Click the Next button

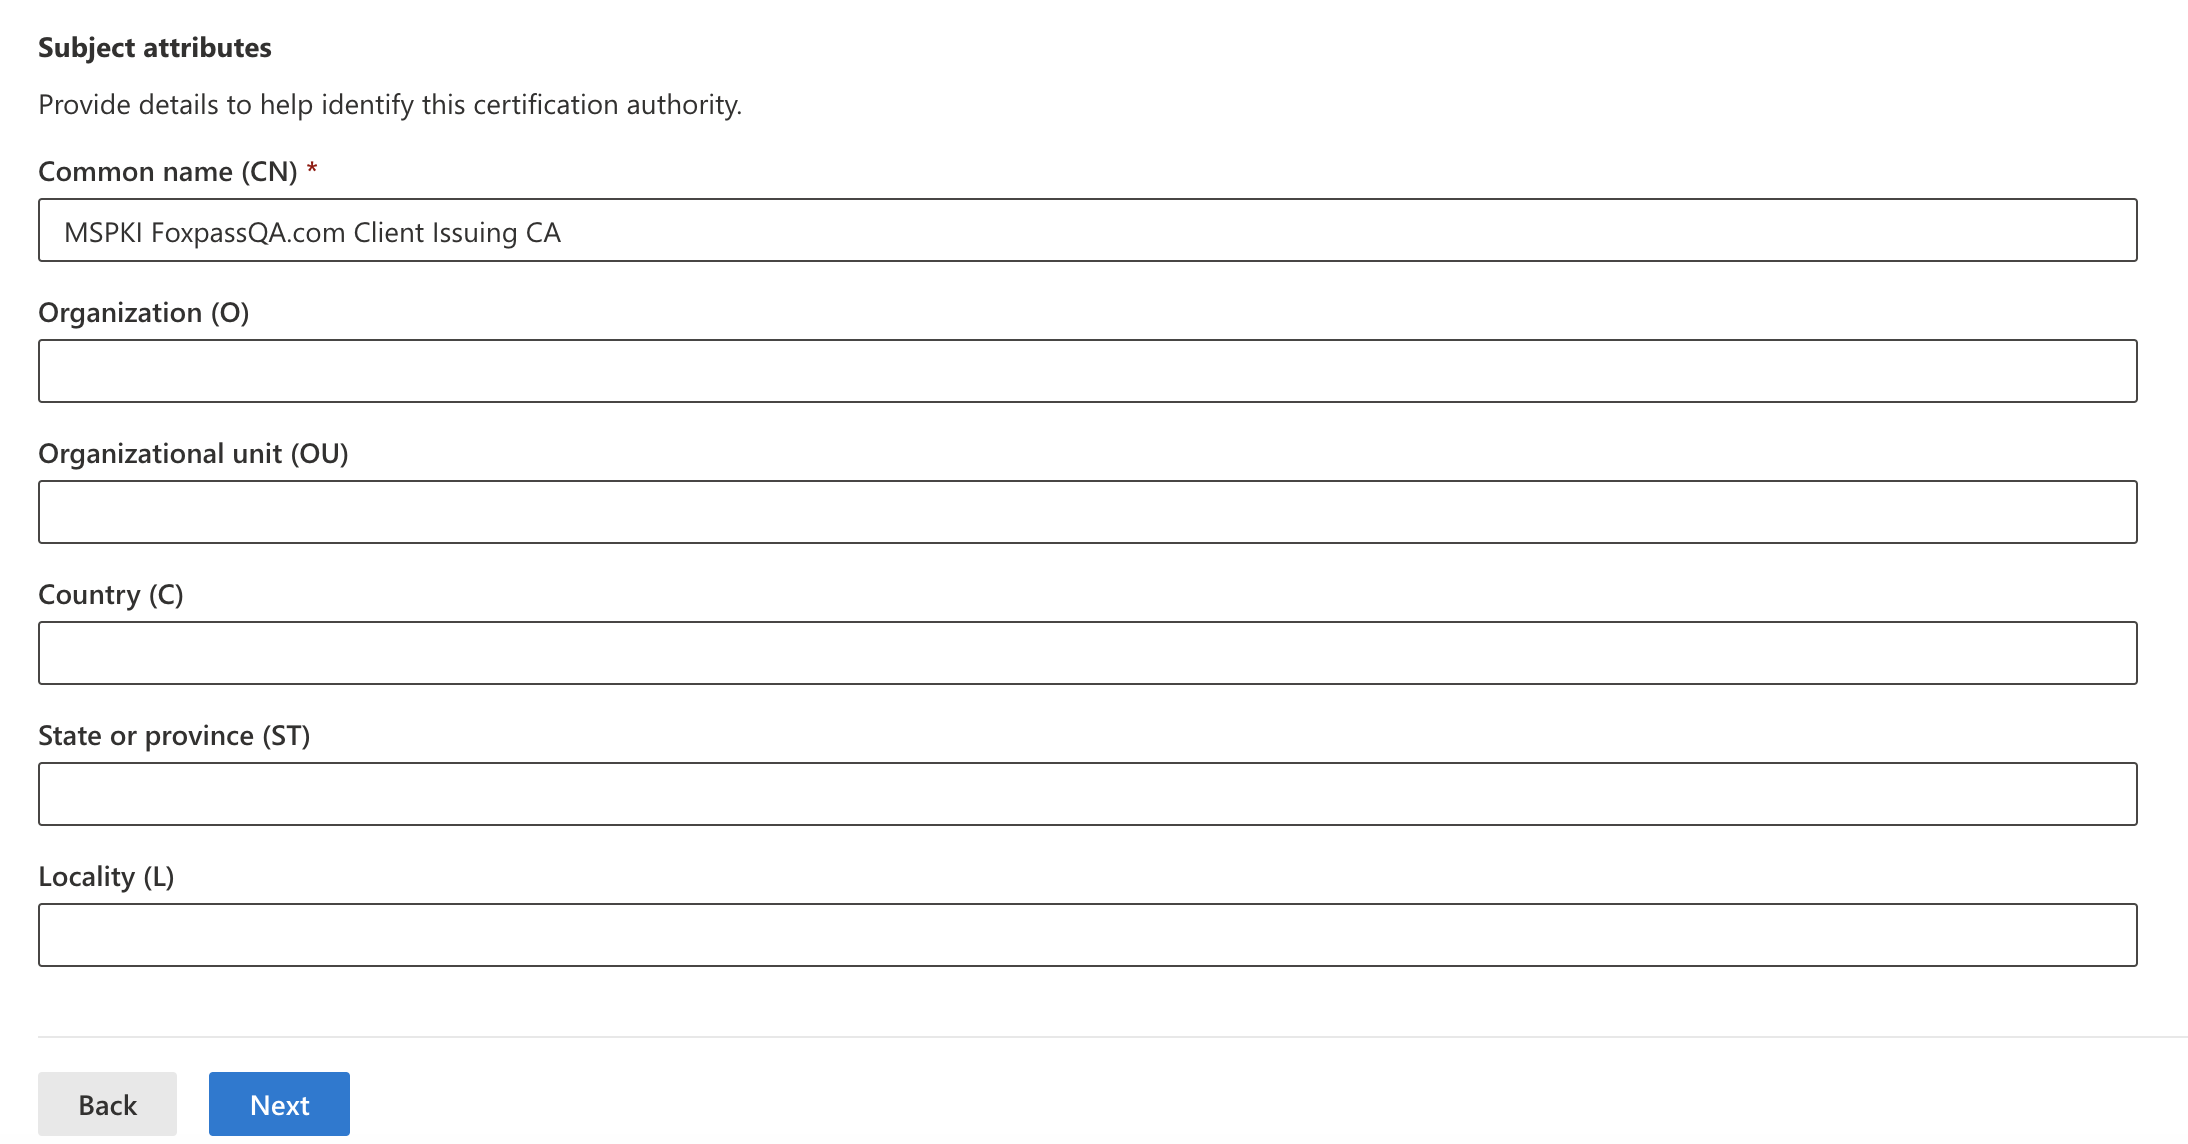278,1104
